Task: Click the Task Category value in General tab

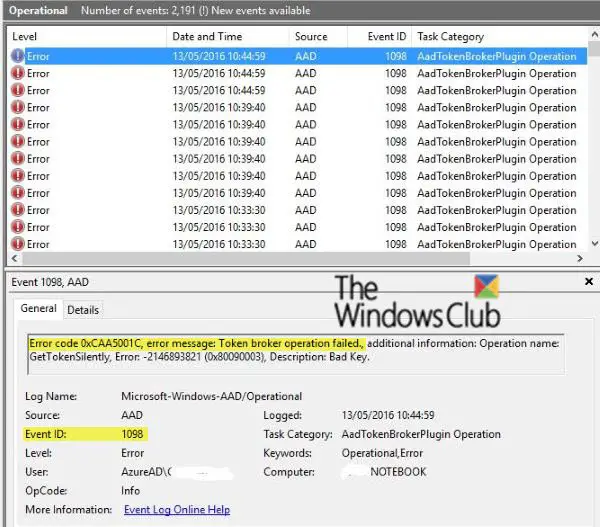Action: coord(421,434)
